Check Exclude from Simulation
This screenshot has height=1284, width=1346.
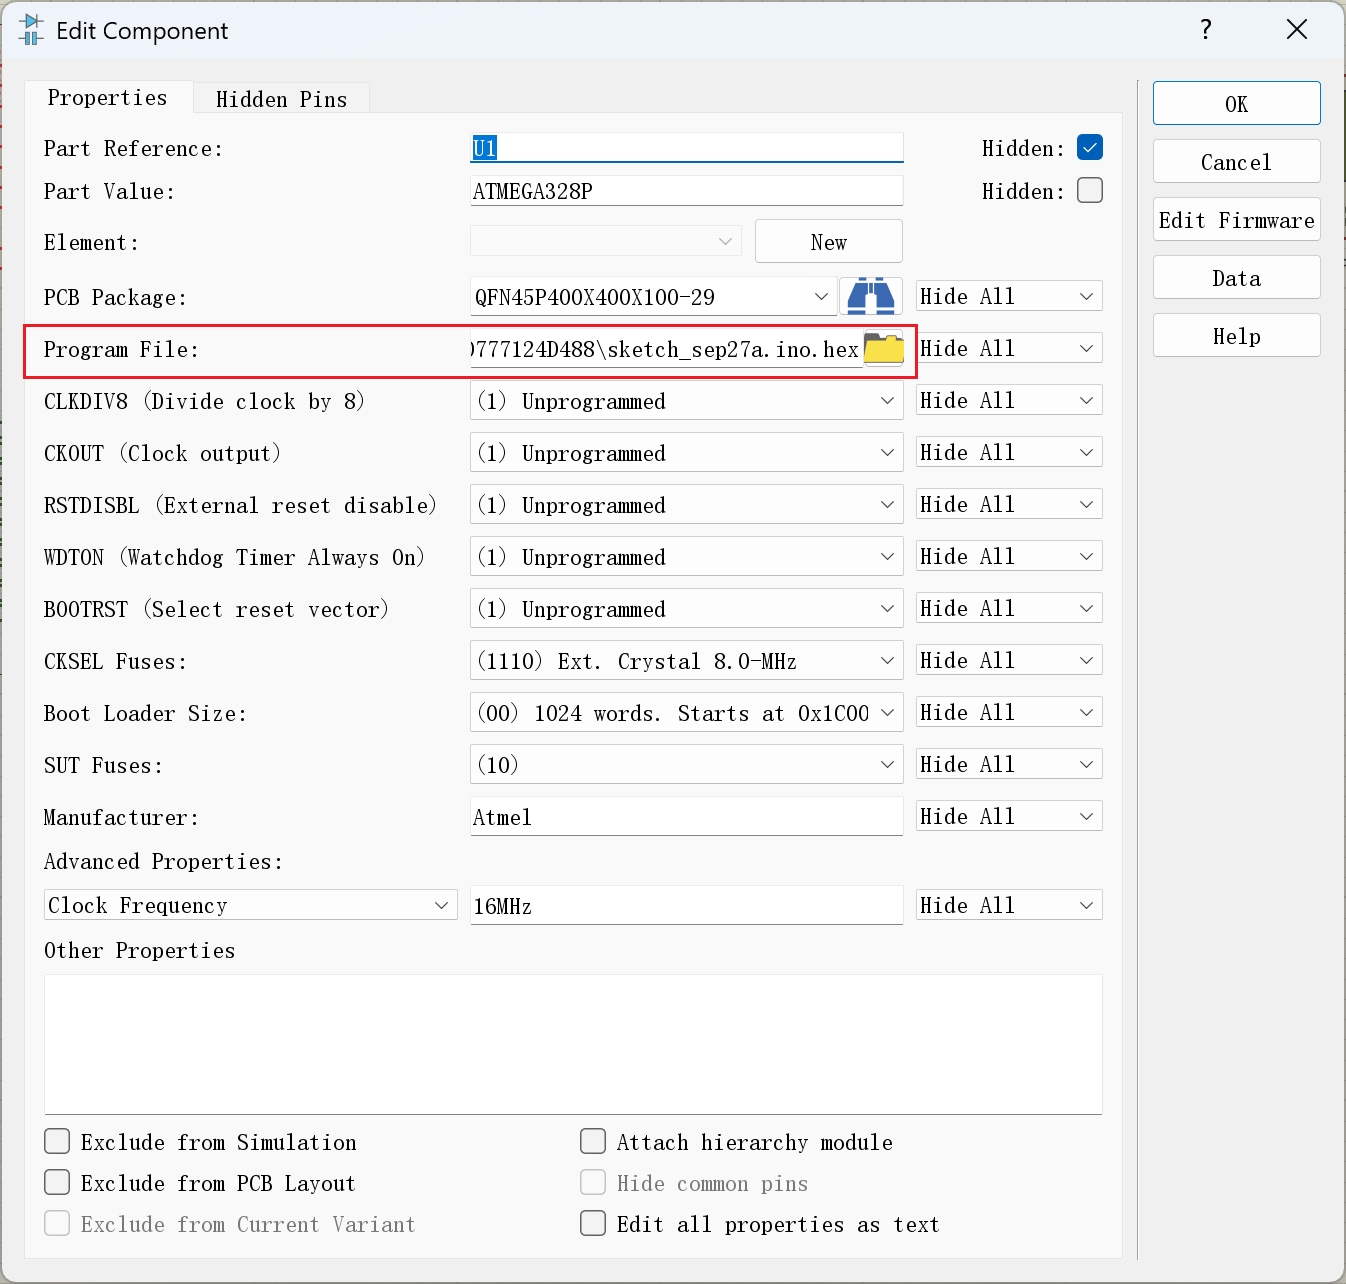[58, 1142]
